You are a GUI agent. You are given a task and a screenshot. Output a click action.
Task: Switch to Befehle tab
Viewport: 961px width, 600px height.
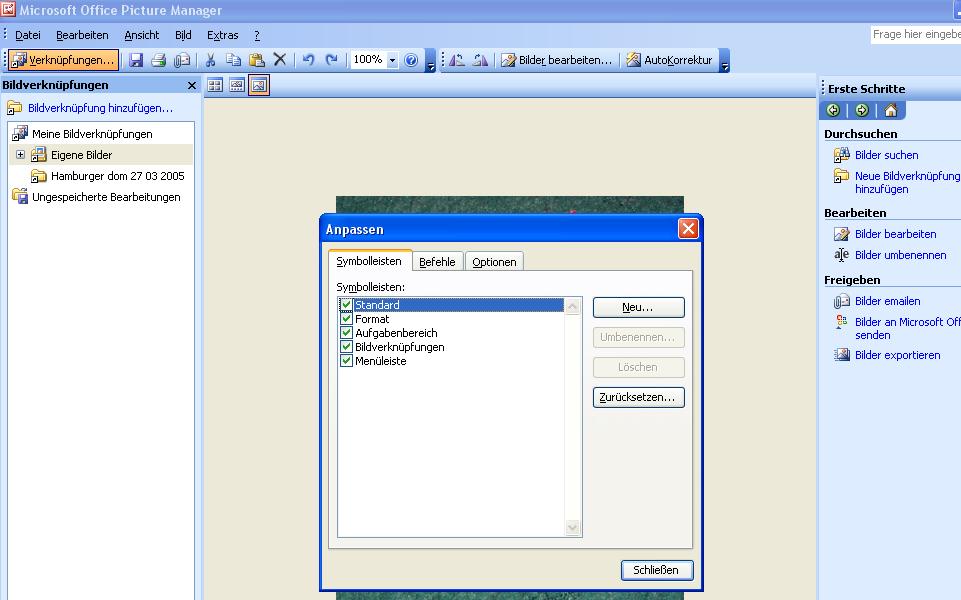pos(437,262)
